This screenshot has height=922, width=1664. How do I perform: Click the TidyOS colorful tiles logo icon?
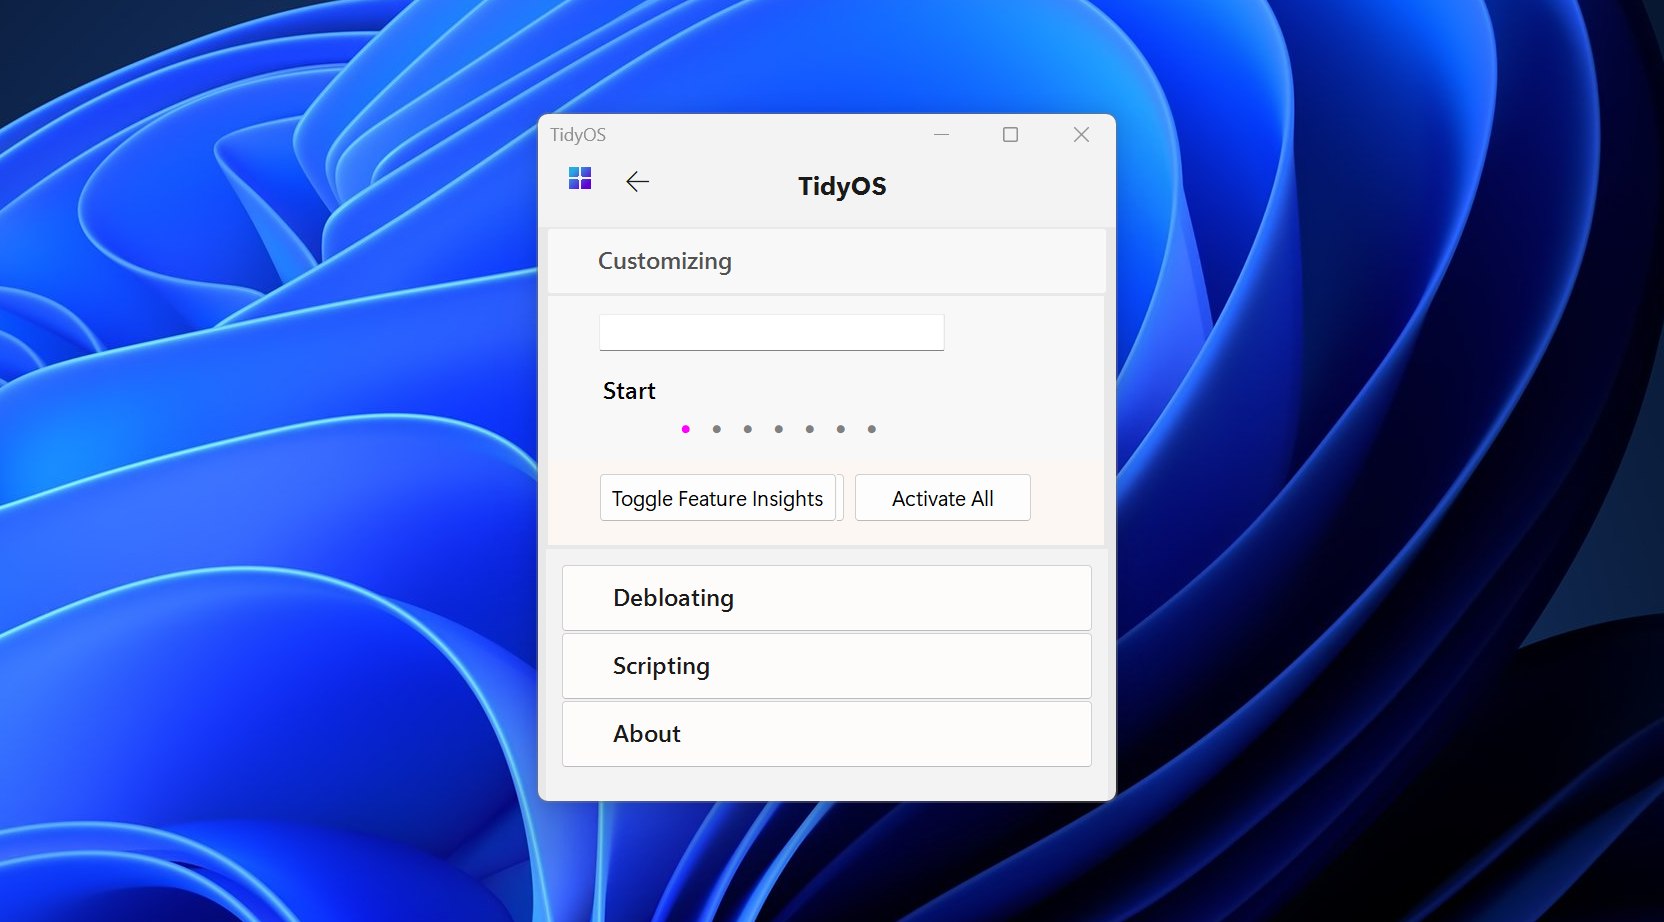(x=580, y=179)
